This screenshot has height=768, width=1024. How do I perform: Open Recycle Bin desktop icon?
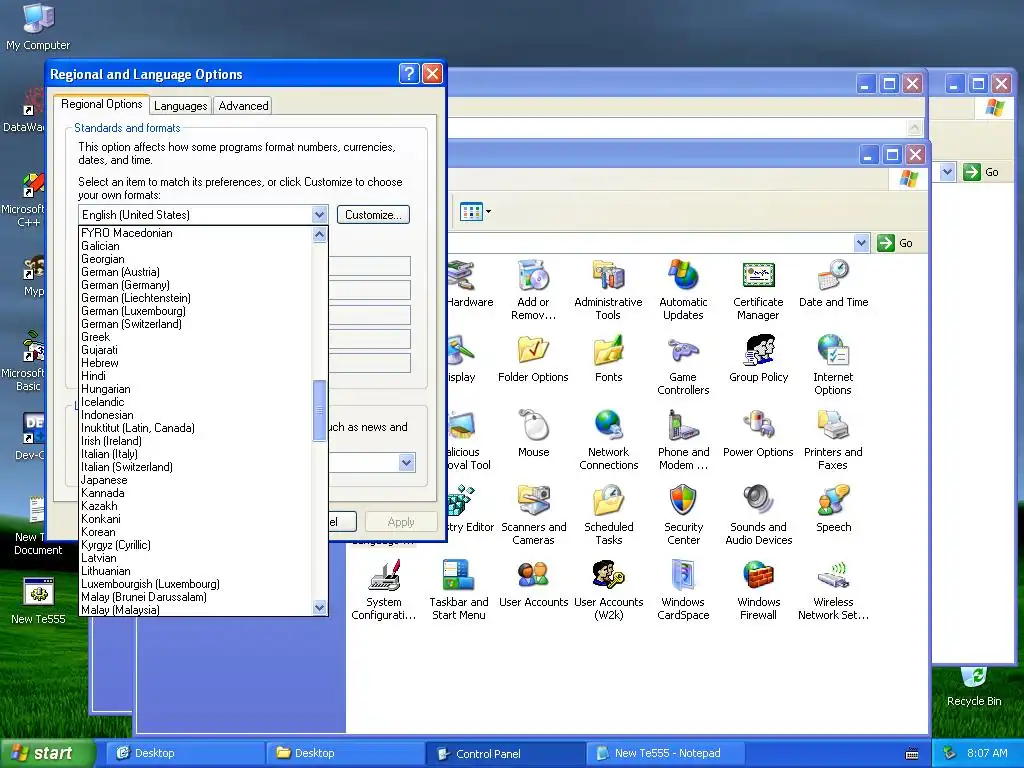pos(974,686)
